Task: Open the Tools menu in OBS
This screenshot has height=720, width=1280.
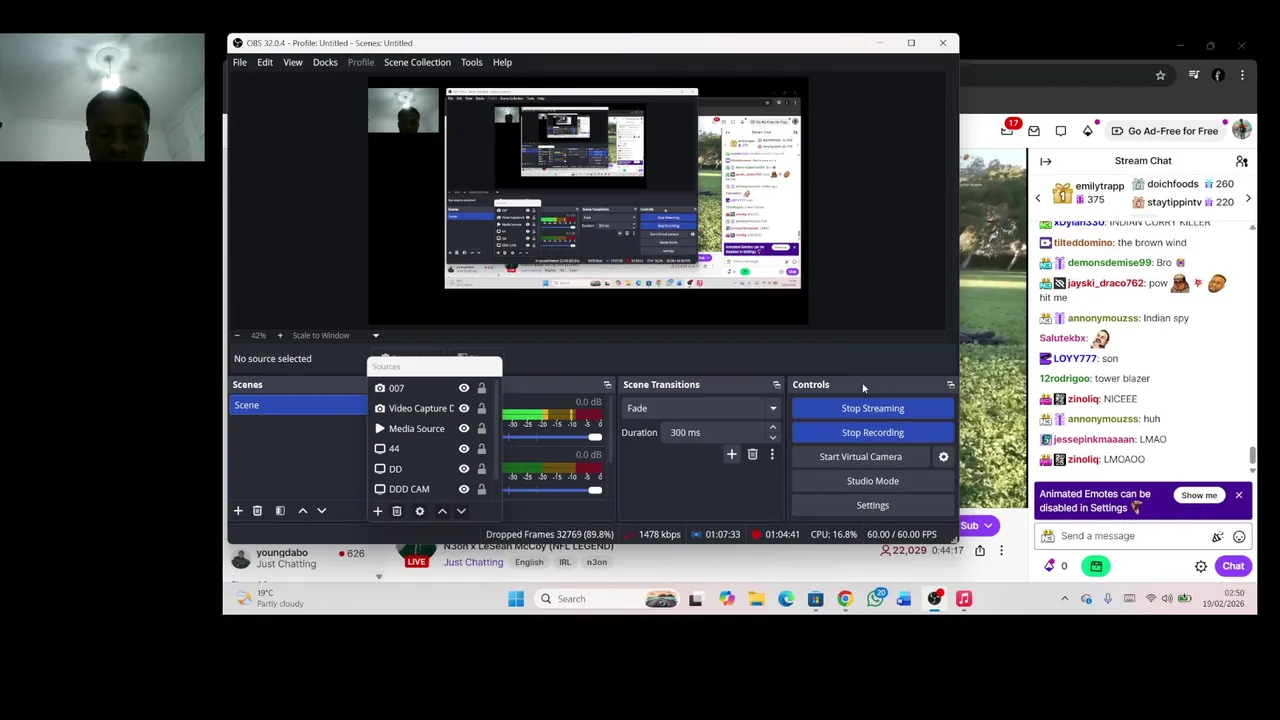Action: 472,62
